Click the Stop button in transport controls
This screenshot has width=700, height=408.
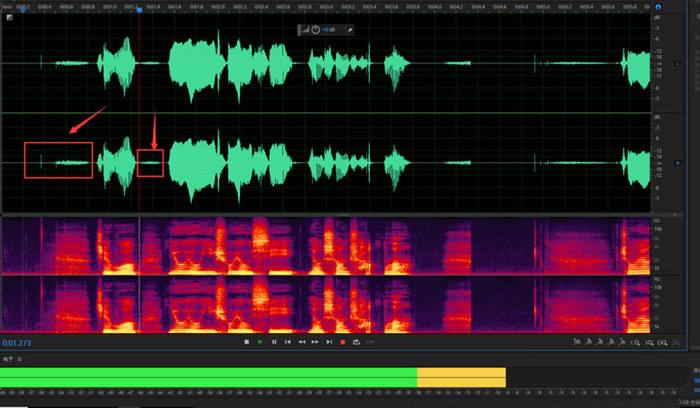(246, 342)
